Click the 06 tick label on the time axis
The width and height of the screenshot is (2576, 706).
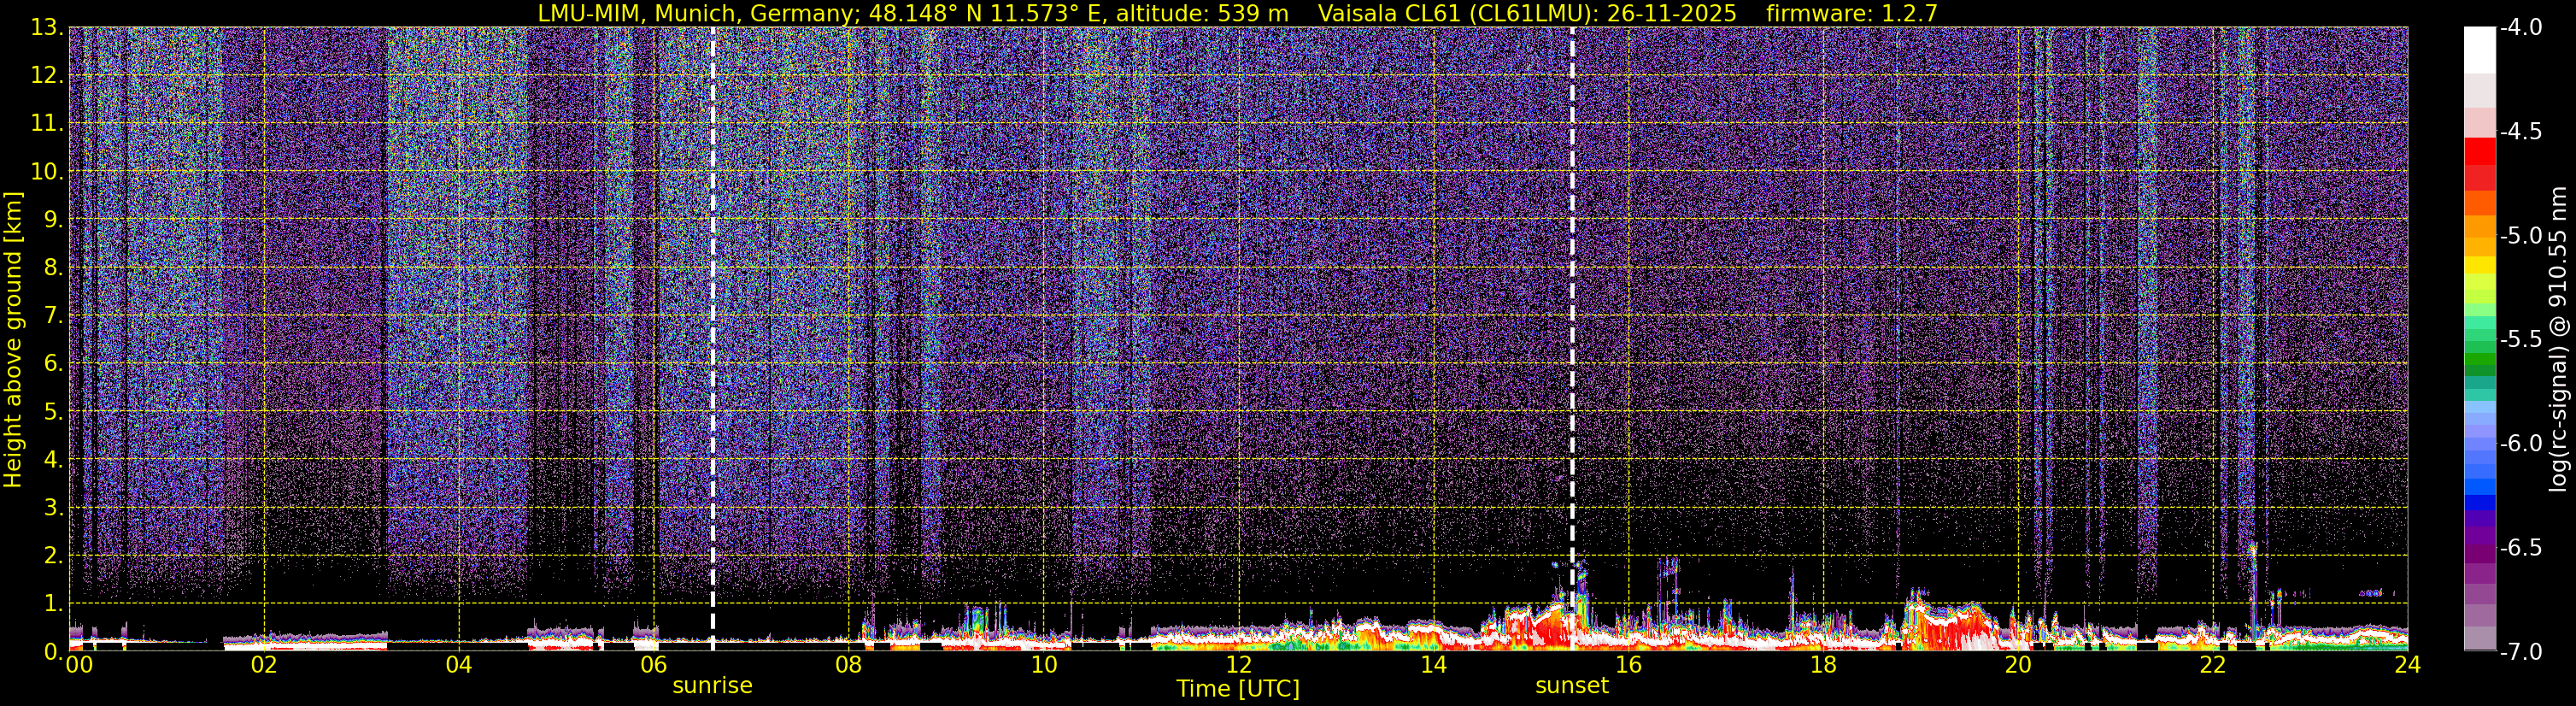click(653, 665)
